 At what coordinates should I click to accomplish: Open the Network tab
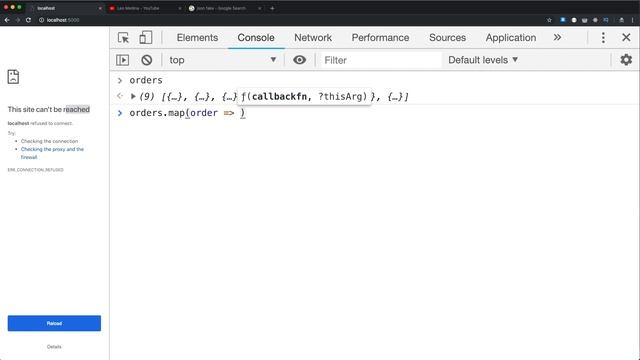(x=313, y=38)
